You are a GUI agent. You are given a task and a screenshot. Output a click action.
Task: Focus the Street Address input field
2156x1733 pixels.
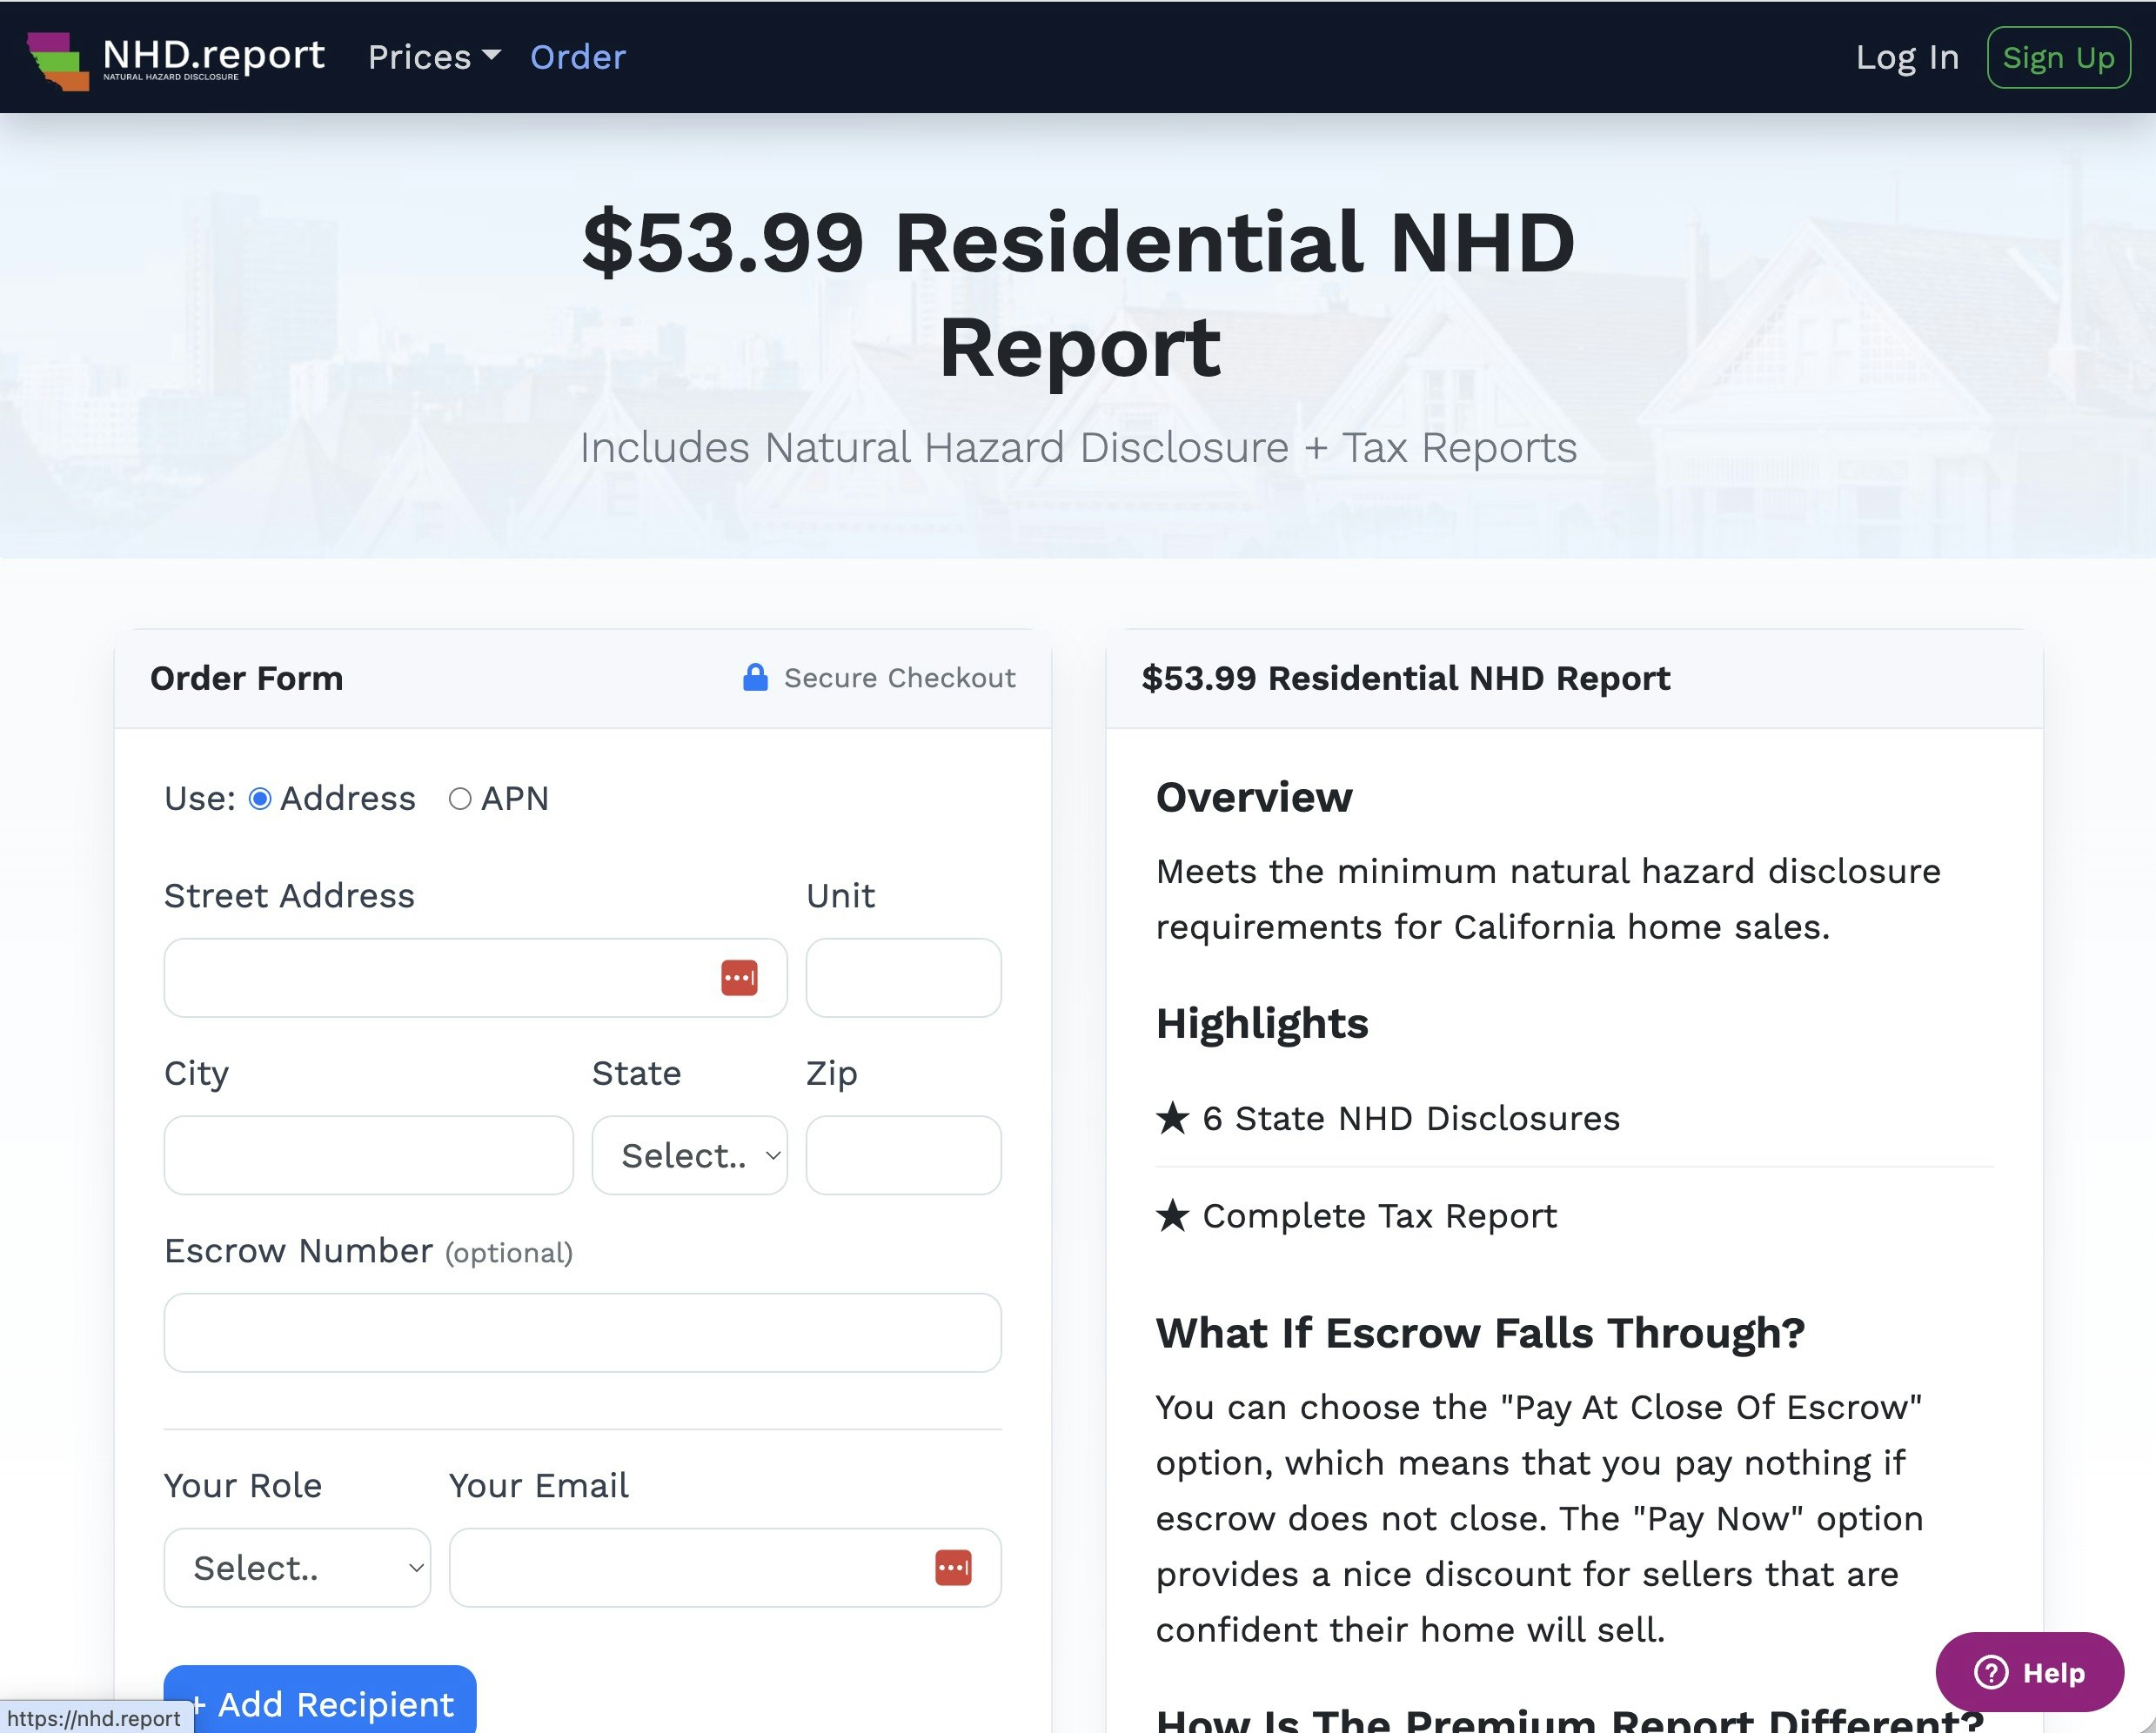475,977
